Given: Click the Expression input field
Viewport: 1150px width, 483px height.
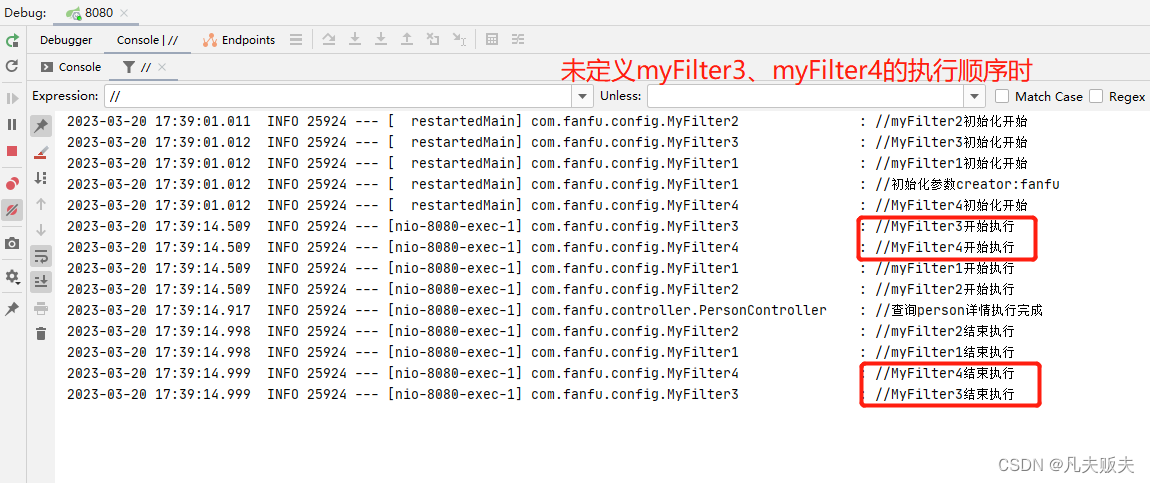Looking at the screenshot, I should pos(340,96).
